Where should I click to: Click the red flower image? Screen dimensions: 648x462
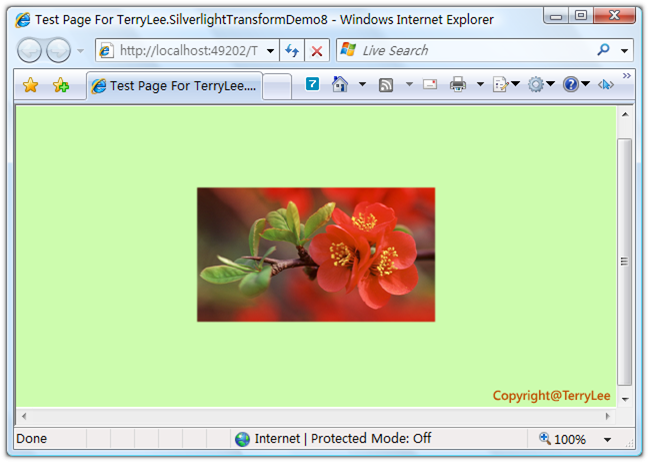coord(316,255)
